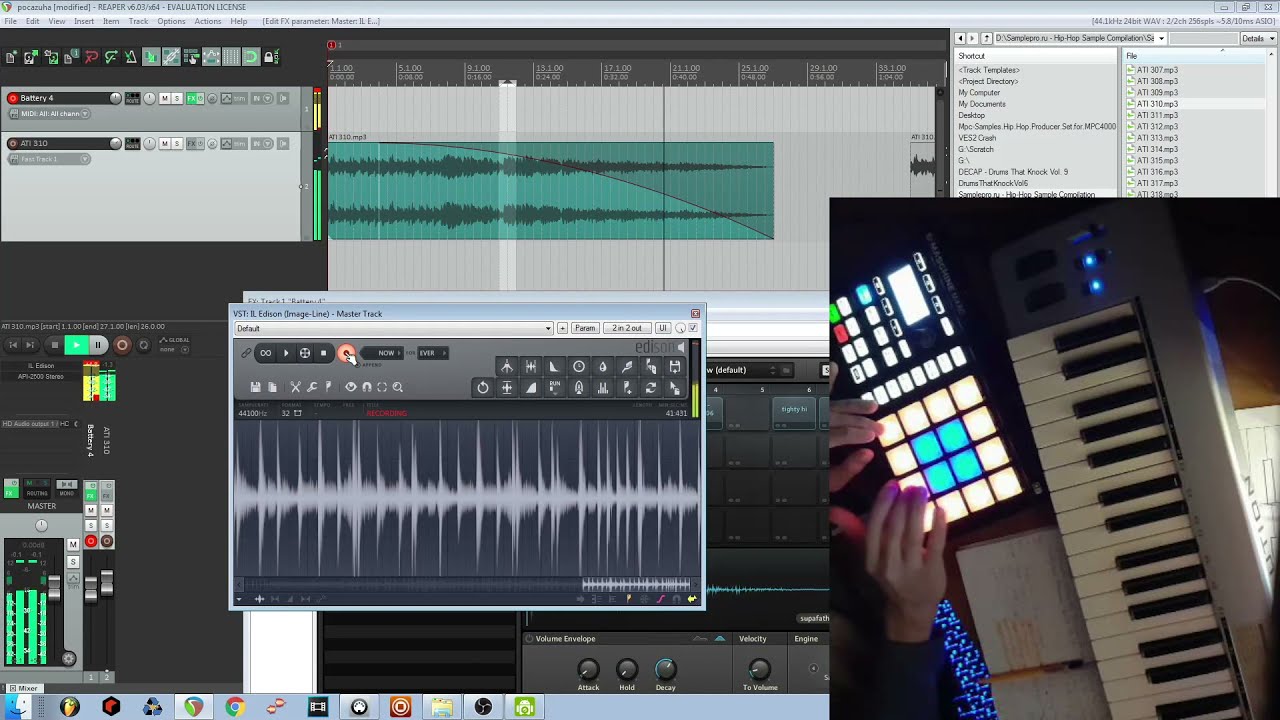Open routing for ATI 310 track

coord(132,143)
